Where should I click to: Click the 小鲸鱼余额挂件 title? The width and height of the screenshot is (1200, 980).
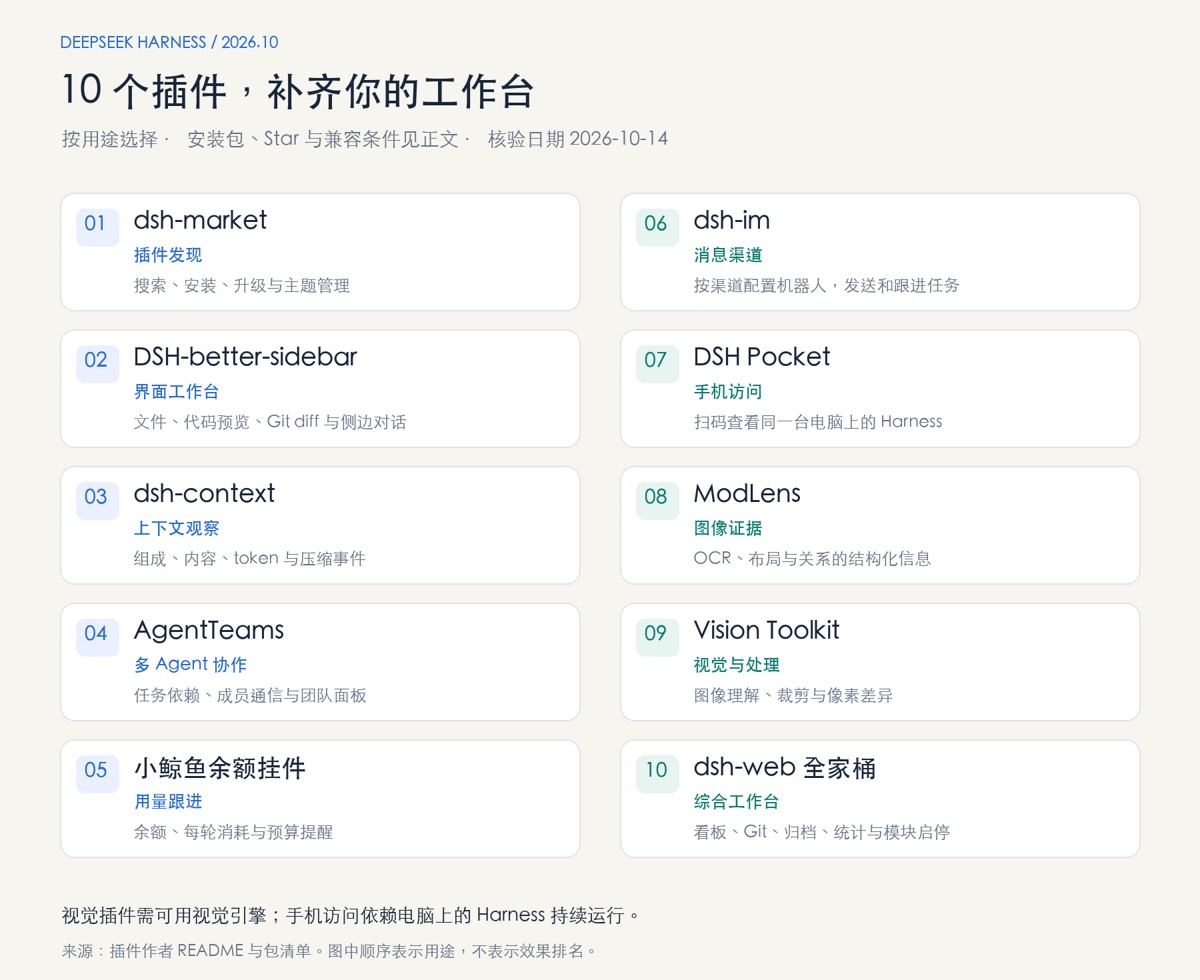tap(219, 768)
